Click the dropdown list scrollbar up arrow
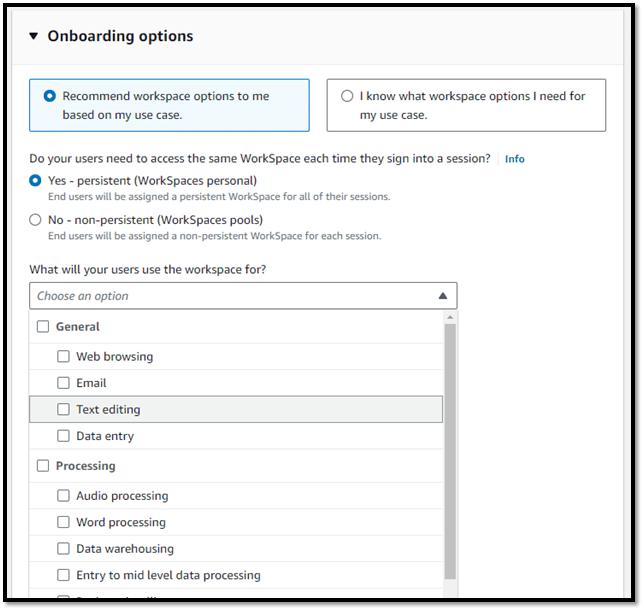644x611 pixels. coord(450,317)
